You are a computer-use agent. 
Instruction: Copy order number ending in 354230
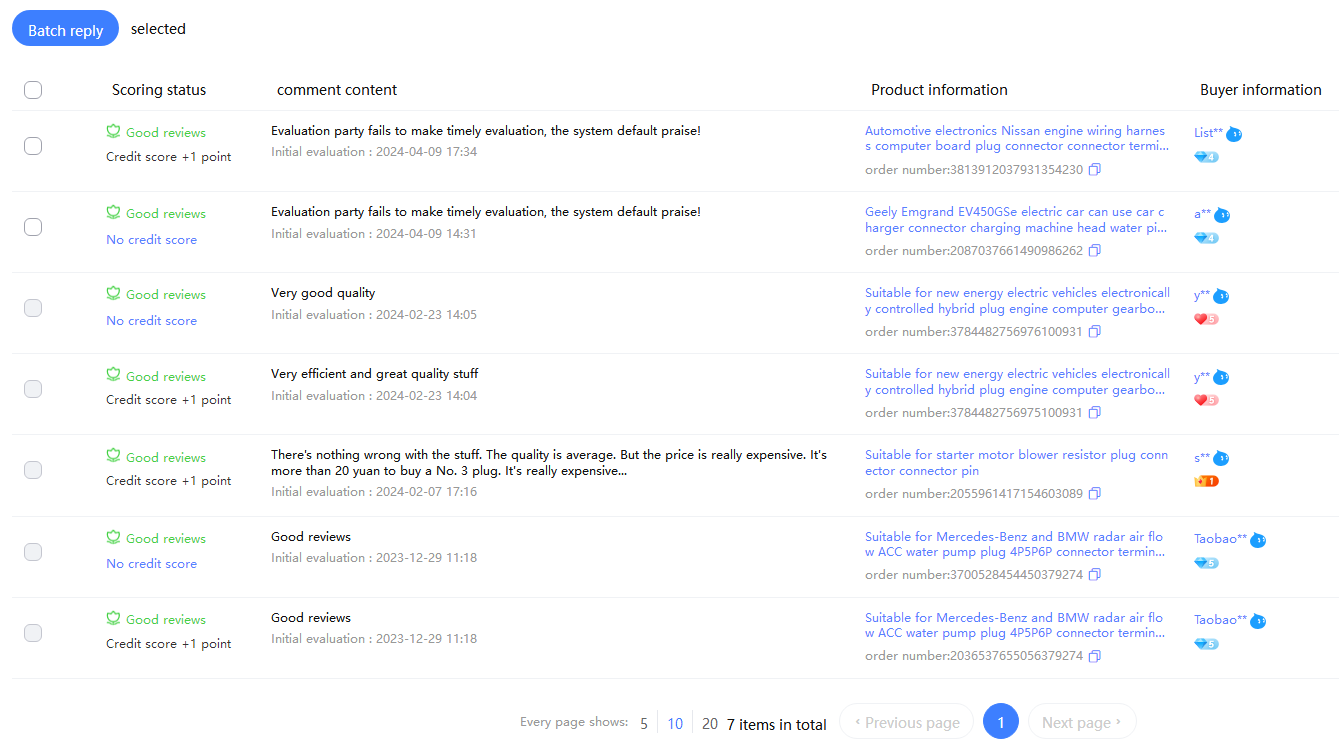(1095, 170)
